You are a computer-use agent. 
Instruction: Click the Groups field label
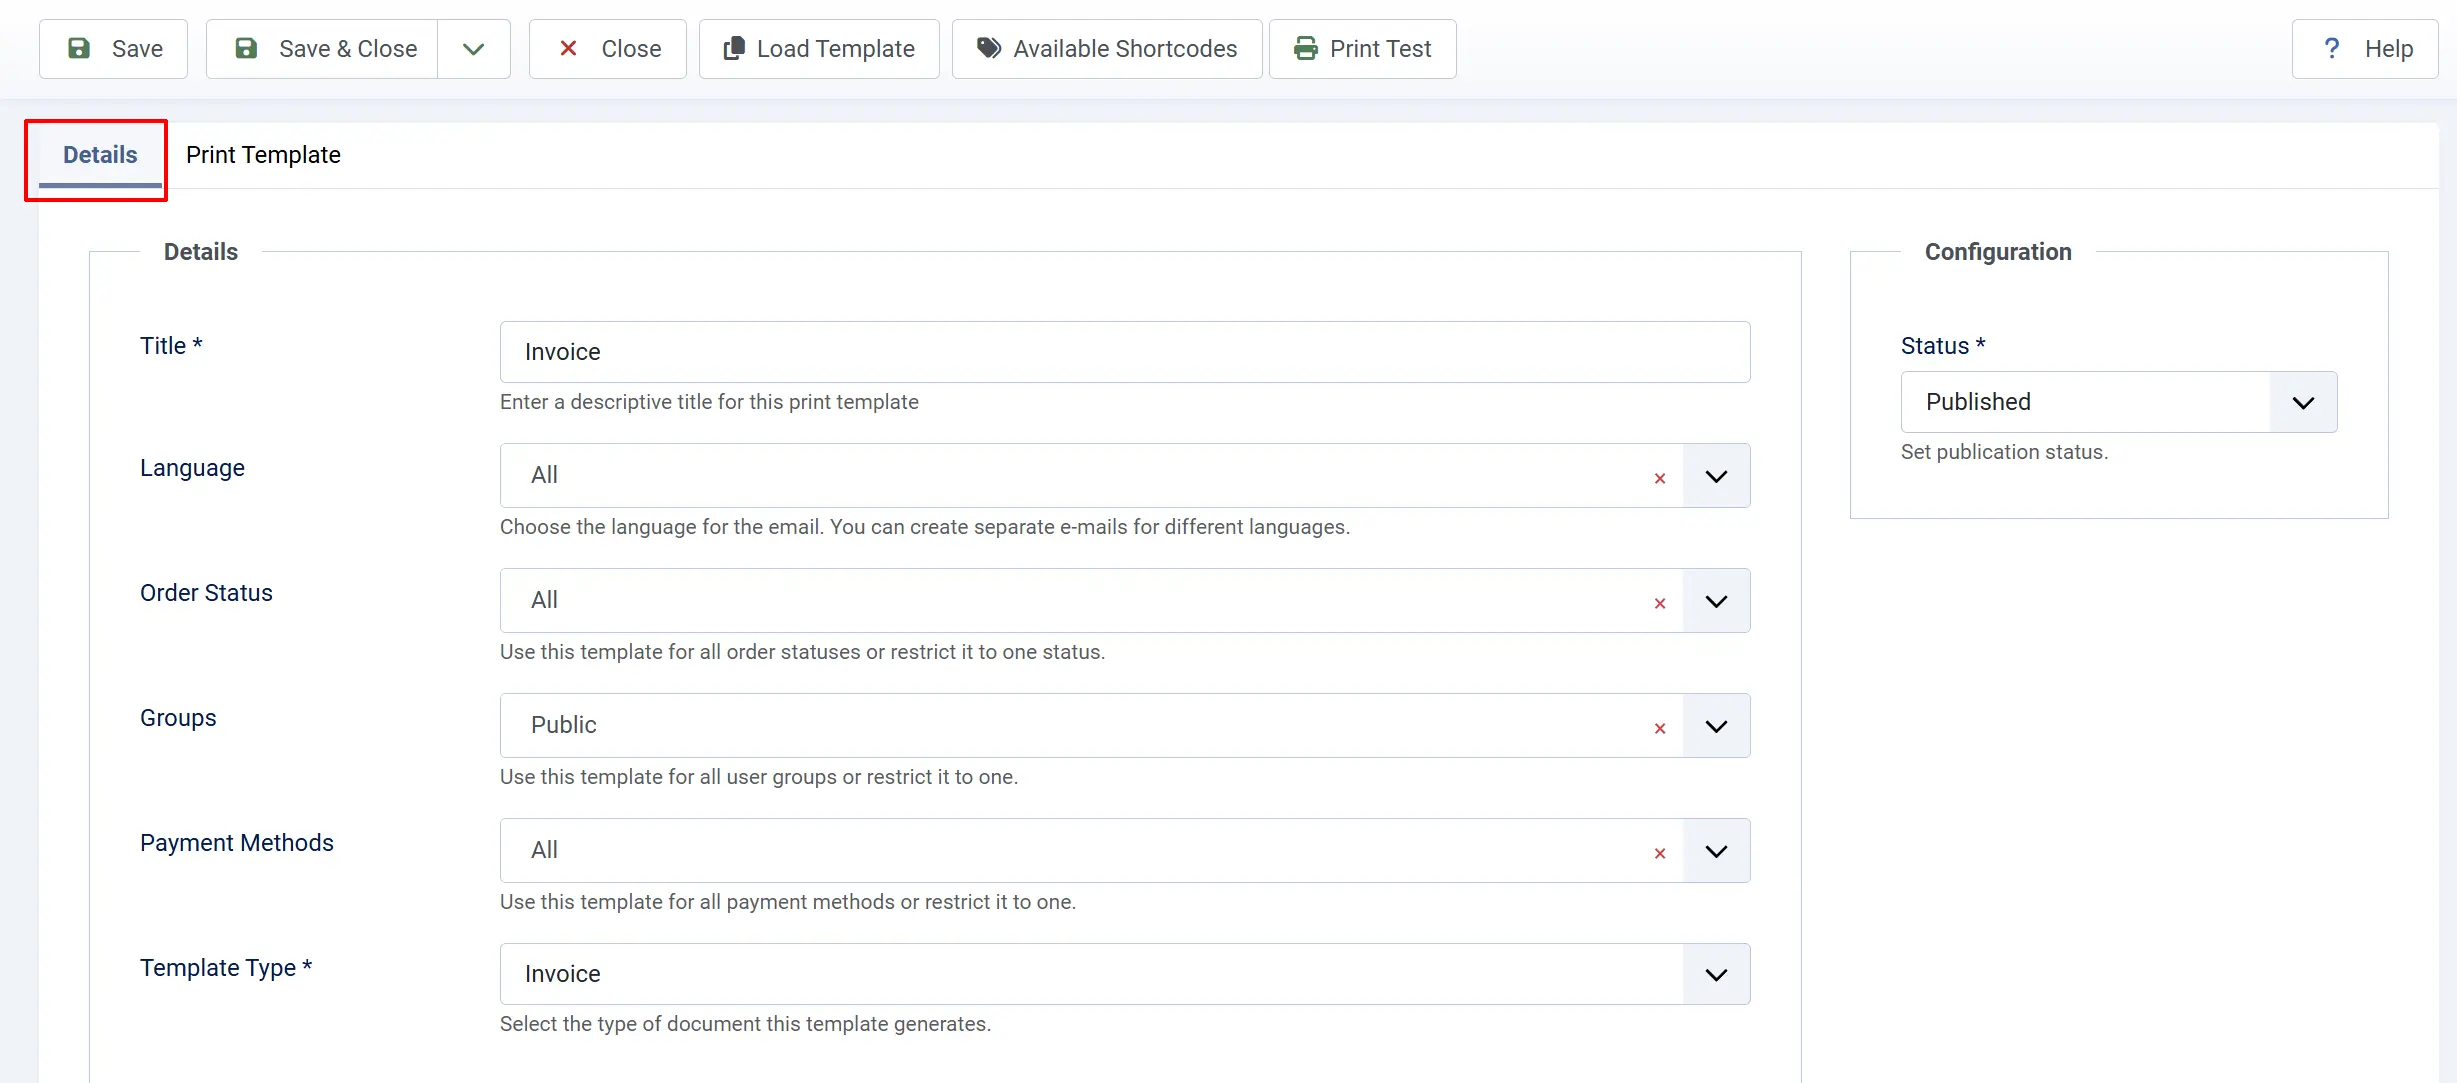[x=178, y=718]
